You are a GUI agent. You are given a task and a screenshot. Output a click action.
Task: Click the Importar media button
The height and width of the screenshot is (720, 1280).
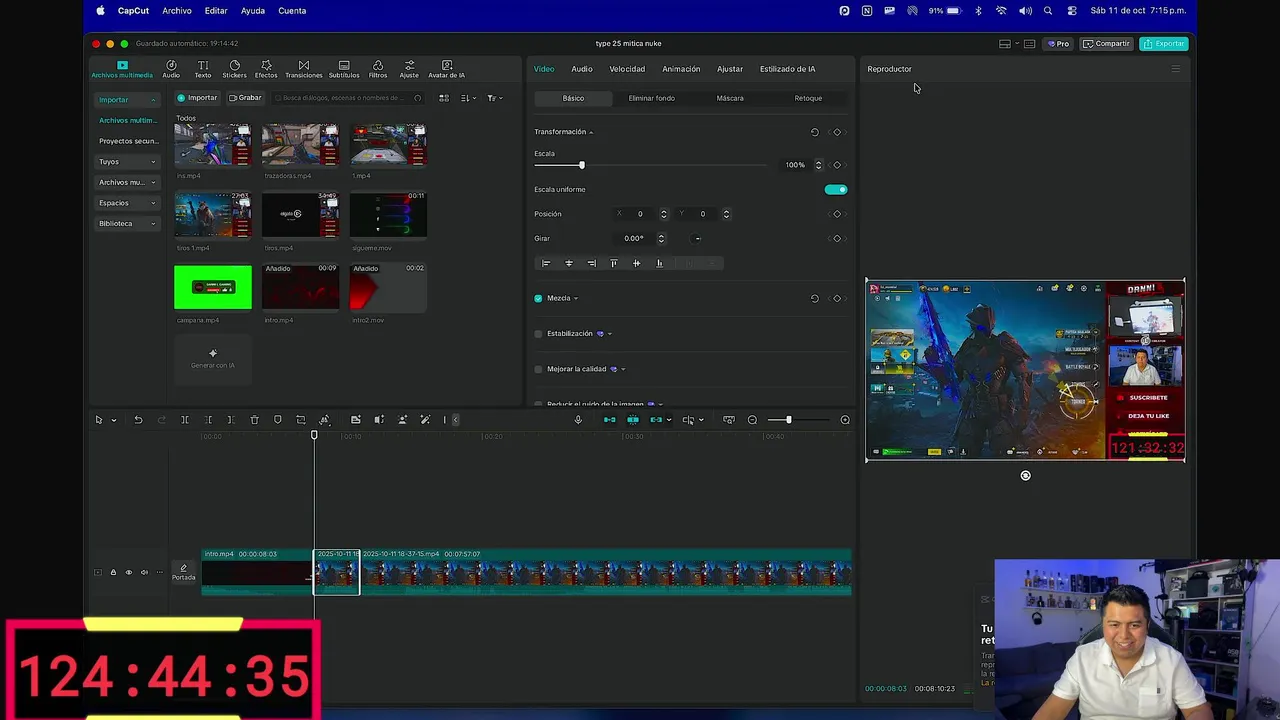197,98
